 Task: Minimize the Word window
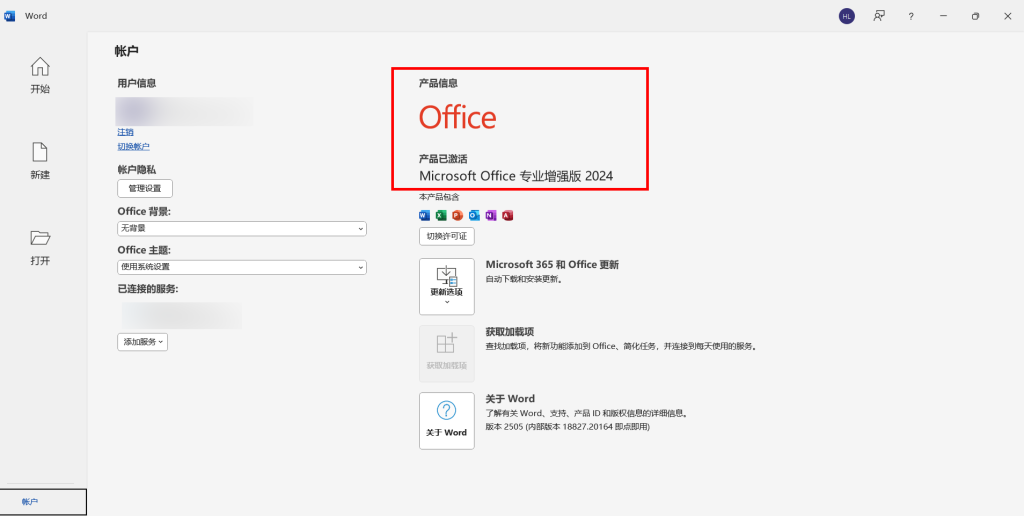coord(943,16)
